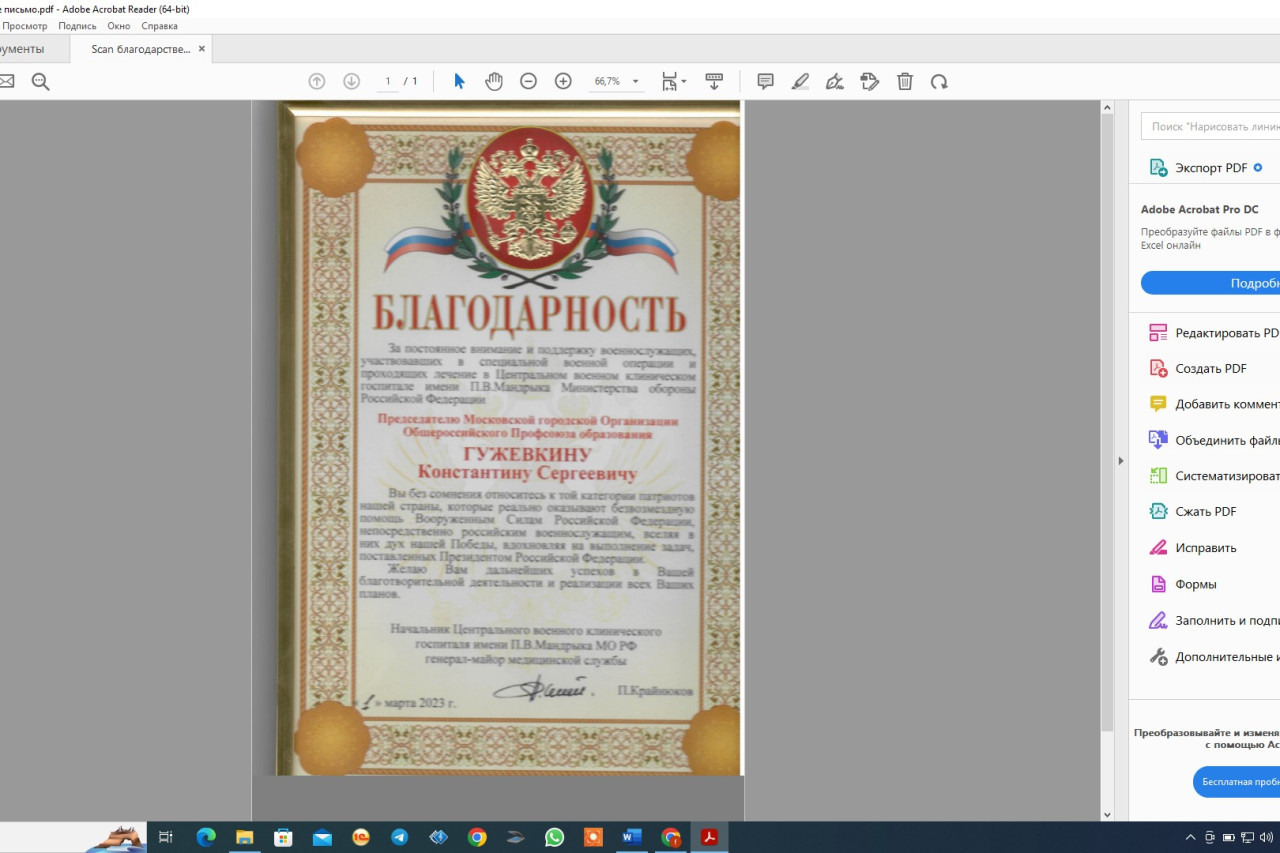Open Telegram from the taskbar

(399, 837)
